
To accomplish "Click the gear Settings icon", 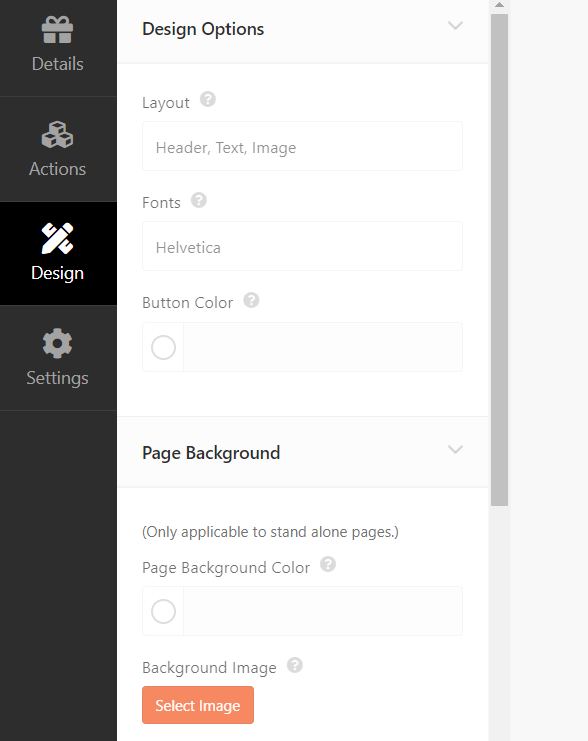I will (x=57, y=343).
